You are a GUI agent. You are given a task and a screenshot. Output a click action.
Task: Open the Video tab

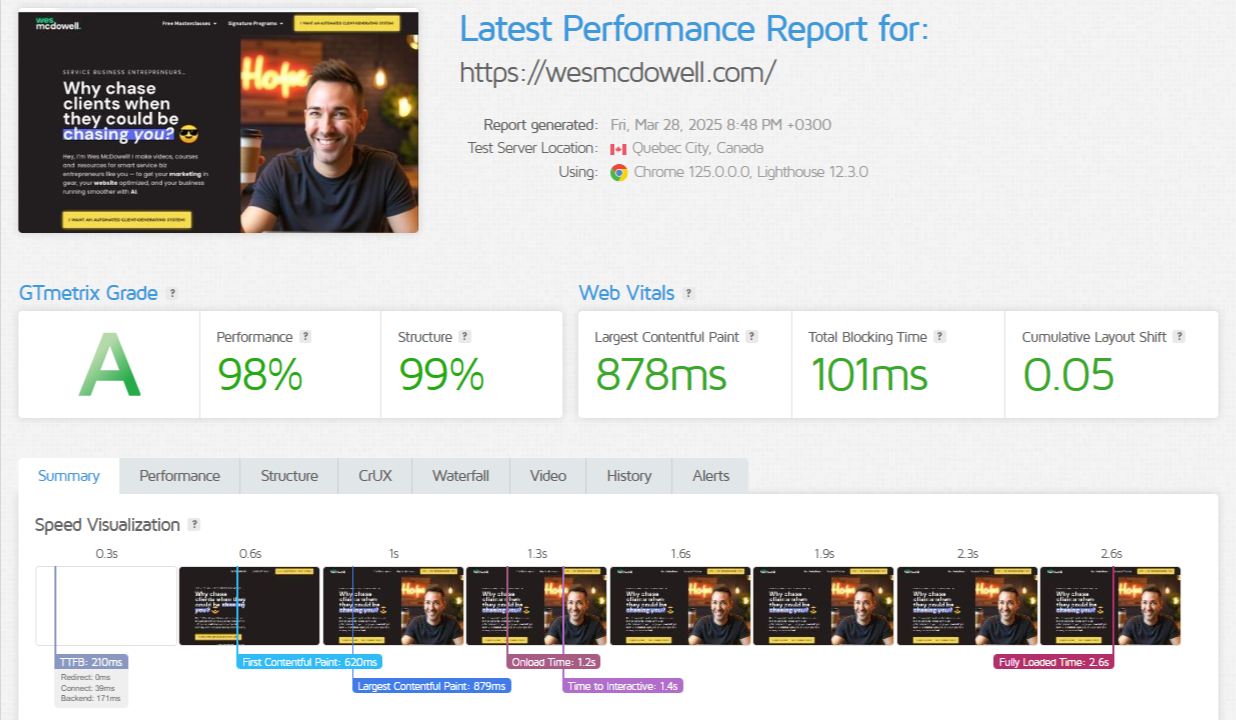[548, 476]
